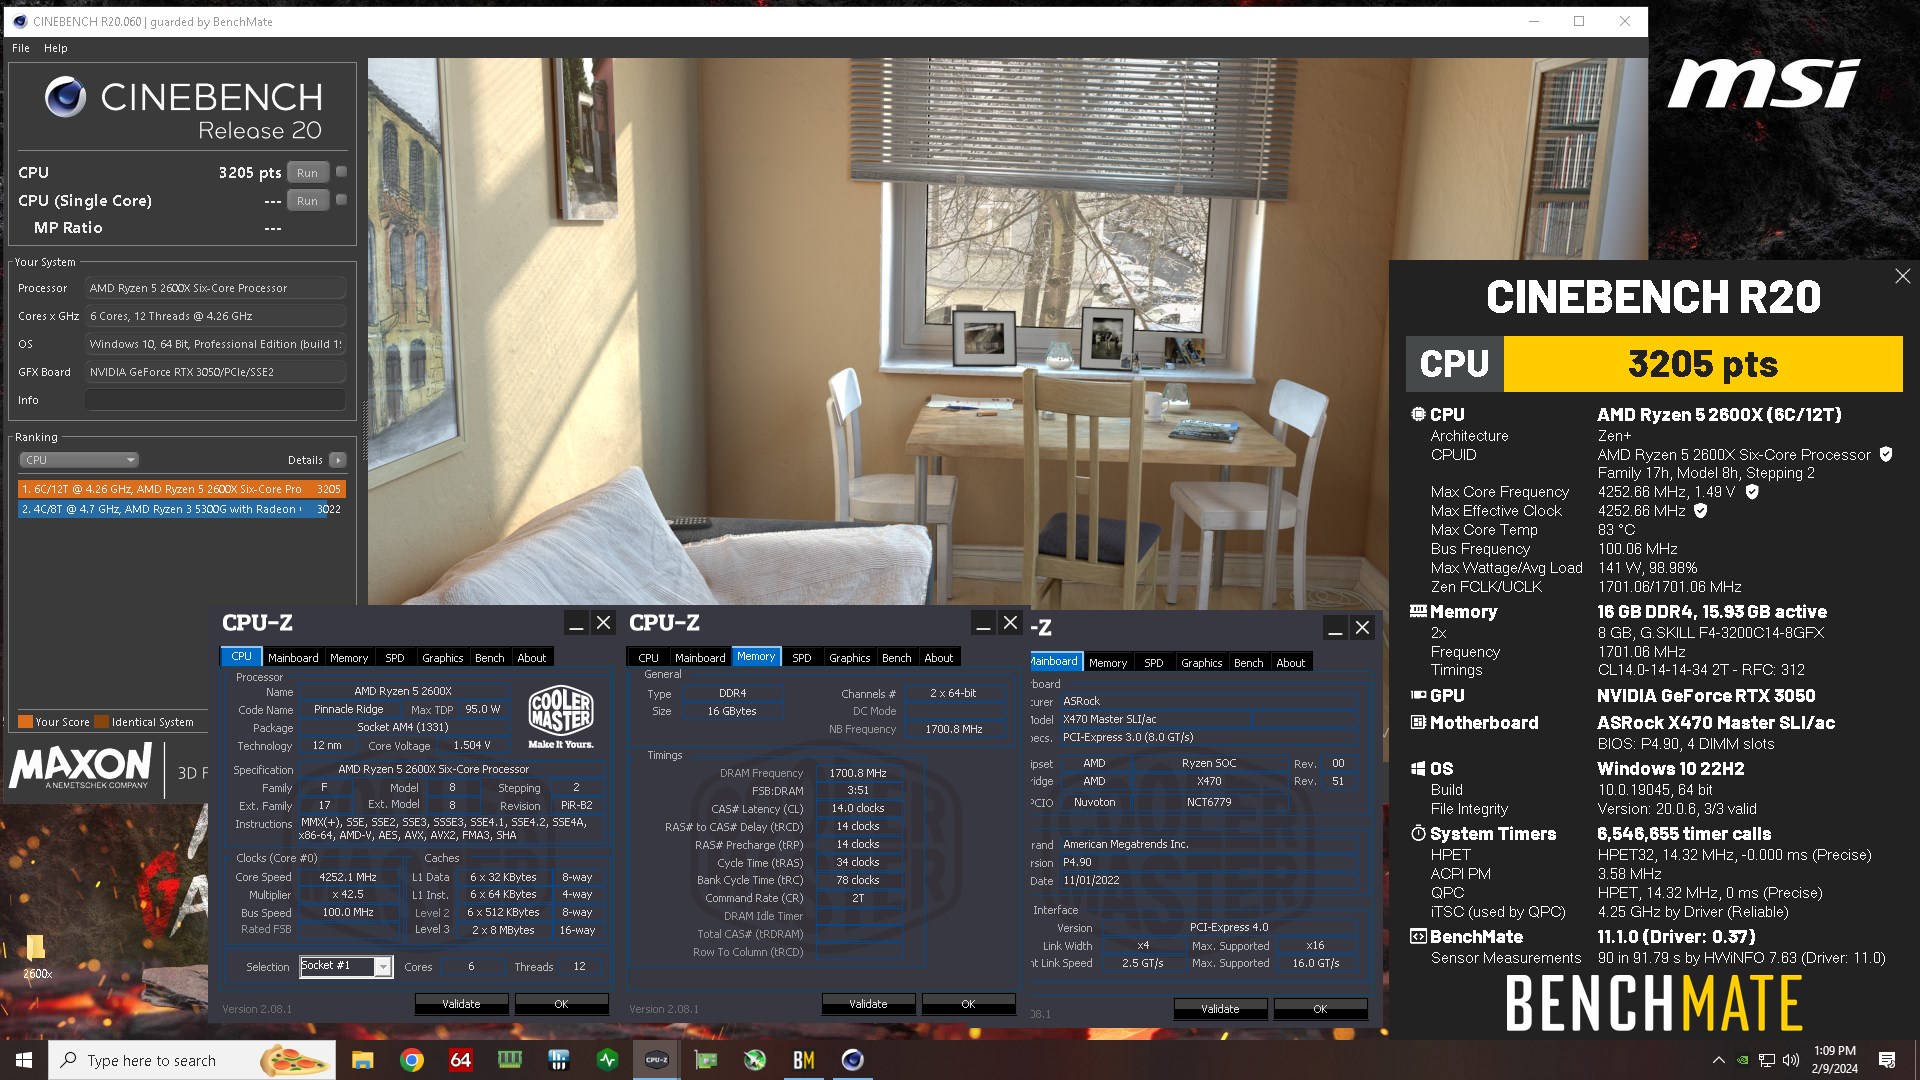
Task: Show hidden system tray icons
Action: point(1718,1060)
